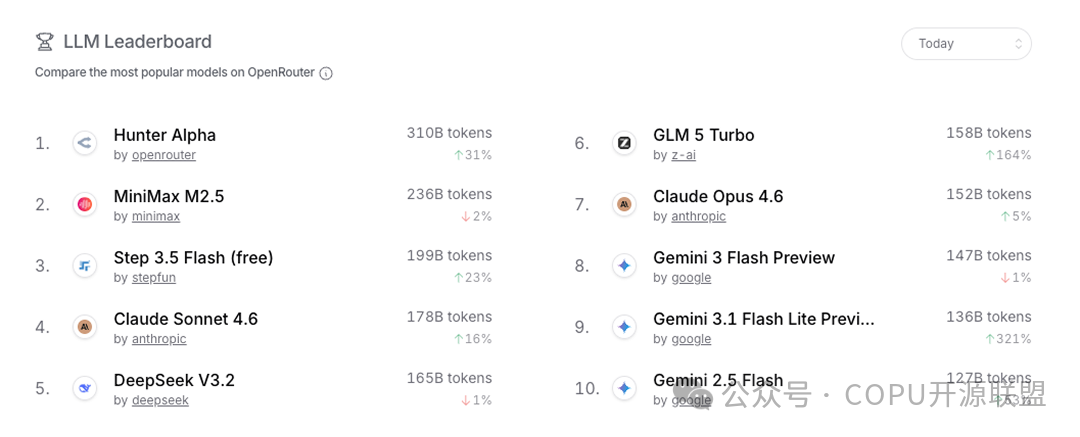Click the Claude Sonnet 4.6 Anthropic icon
This screenshot has width=1080, height=437.
[x=84, y=326]
